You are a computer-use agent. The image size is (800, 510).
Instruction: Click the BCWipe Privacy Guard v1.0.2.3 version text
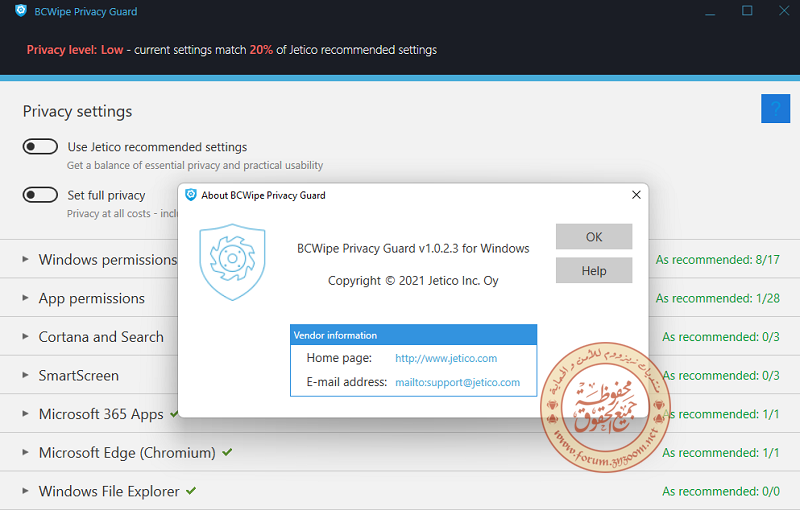click(x=413, y=248)
